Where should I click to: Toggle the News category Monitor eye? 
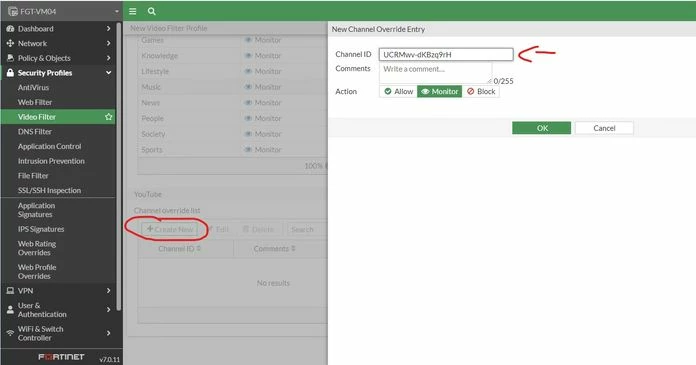point(249,103)
